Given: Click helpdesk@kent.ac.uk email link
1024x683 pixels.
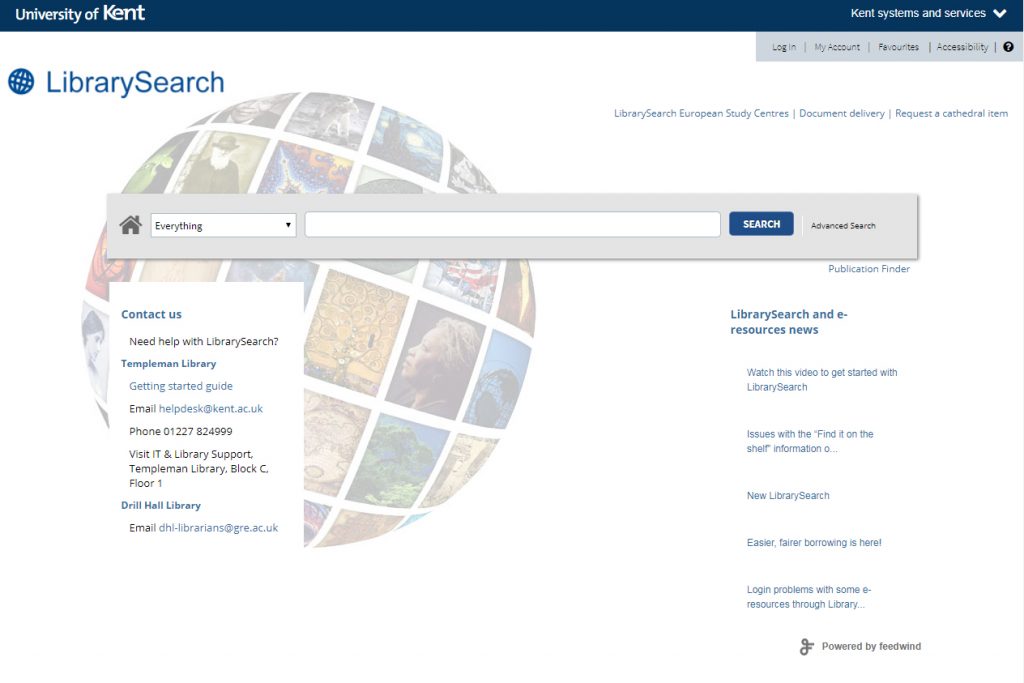Looking at the screenshot, I should point(211,409).
